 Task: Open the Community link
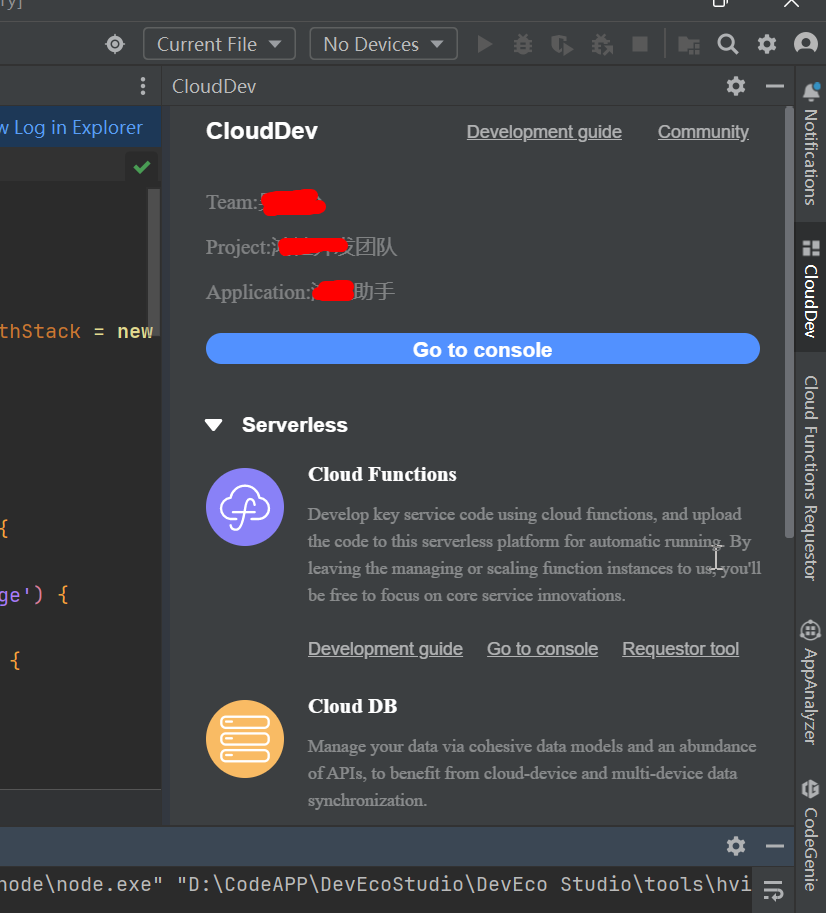point(703,132)
